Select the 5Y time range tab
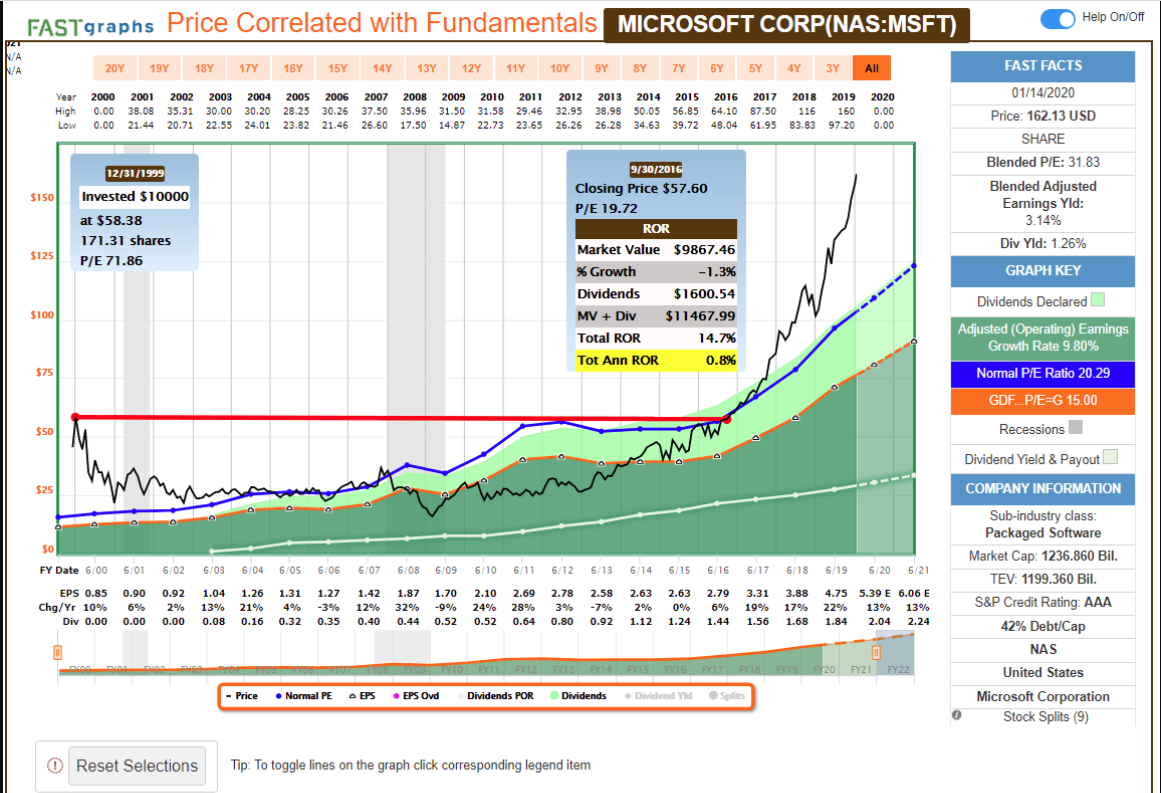1161x793 pixels. pos(755,68)
